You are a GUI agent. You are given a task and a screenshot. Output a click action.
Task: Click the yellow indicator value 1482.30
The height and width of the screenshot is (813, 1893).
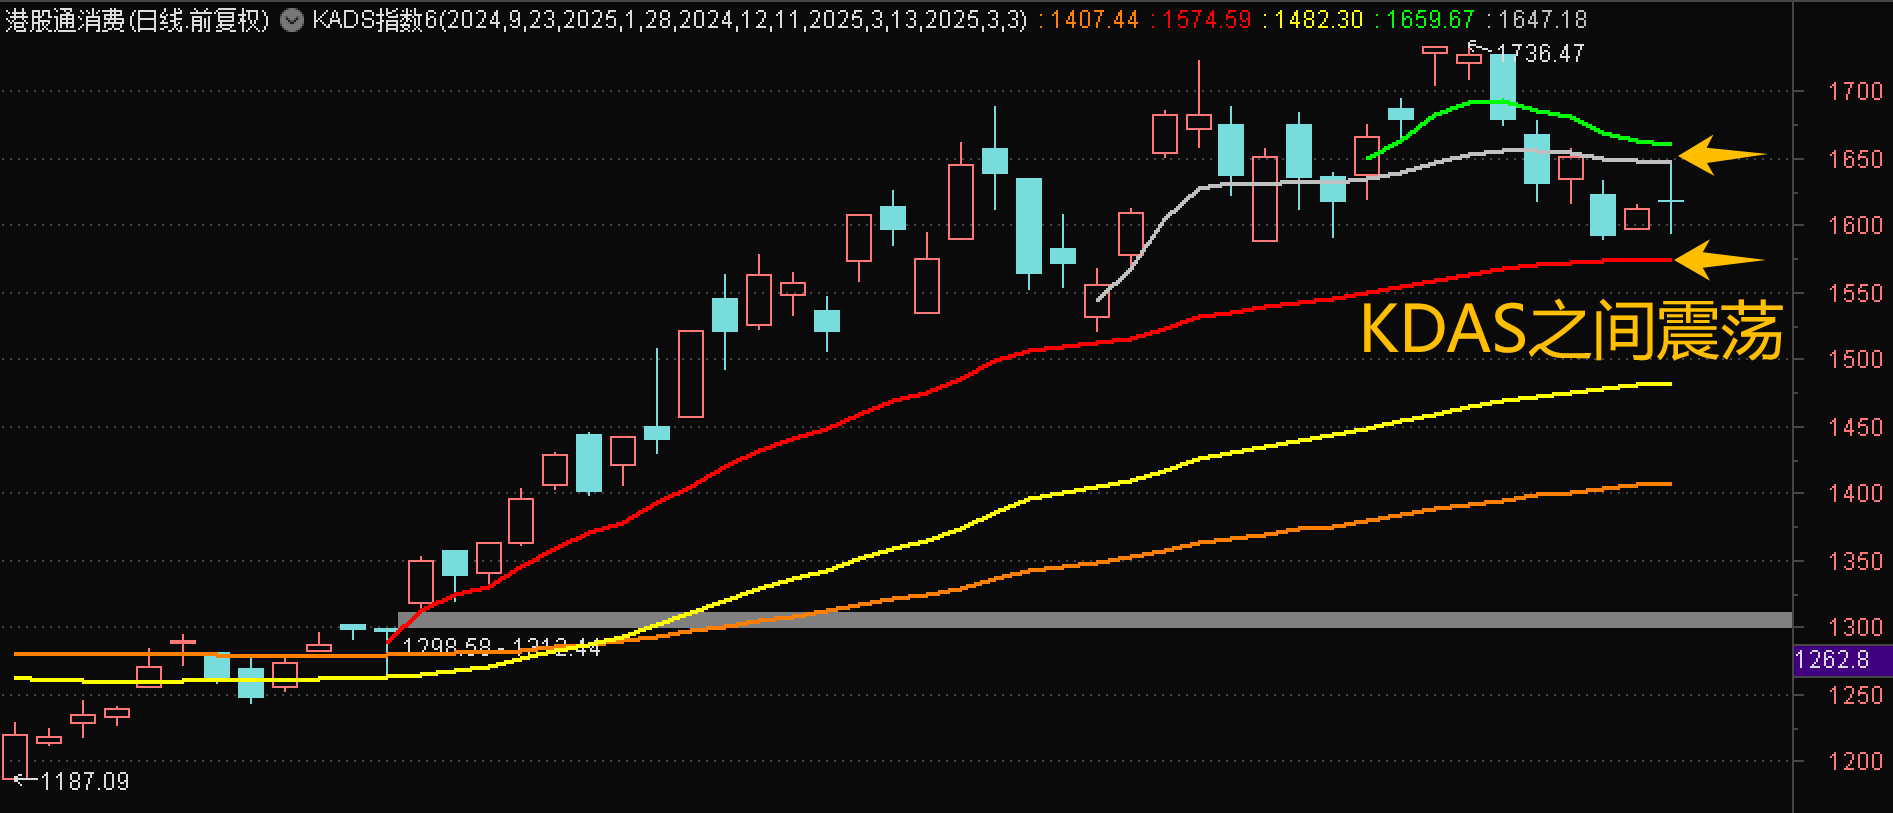pyautogui.click(x=1319, y=20)
